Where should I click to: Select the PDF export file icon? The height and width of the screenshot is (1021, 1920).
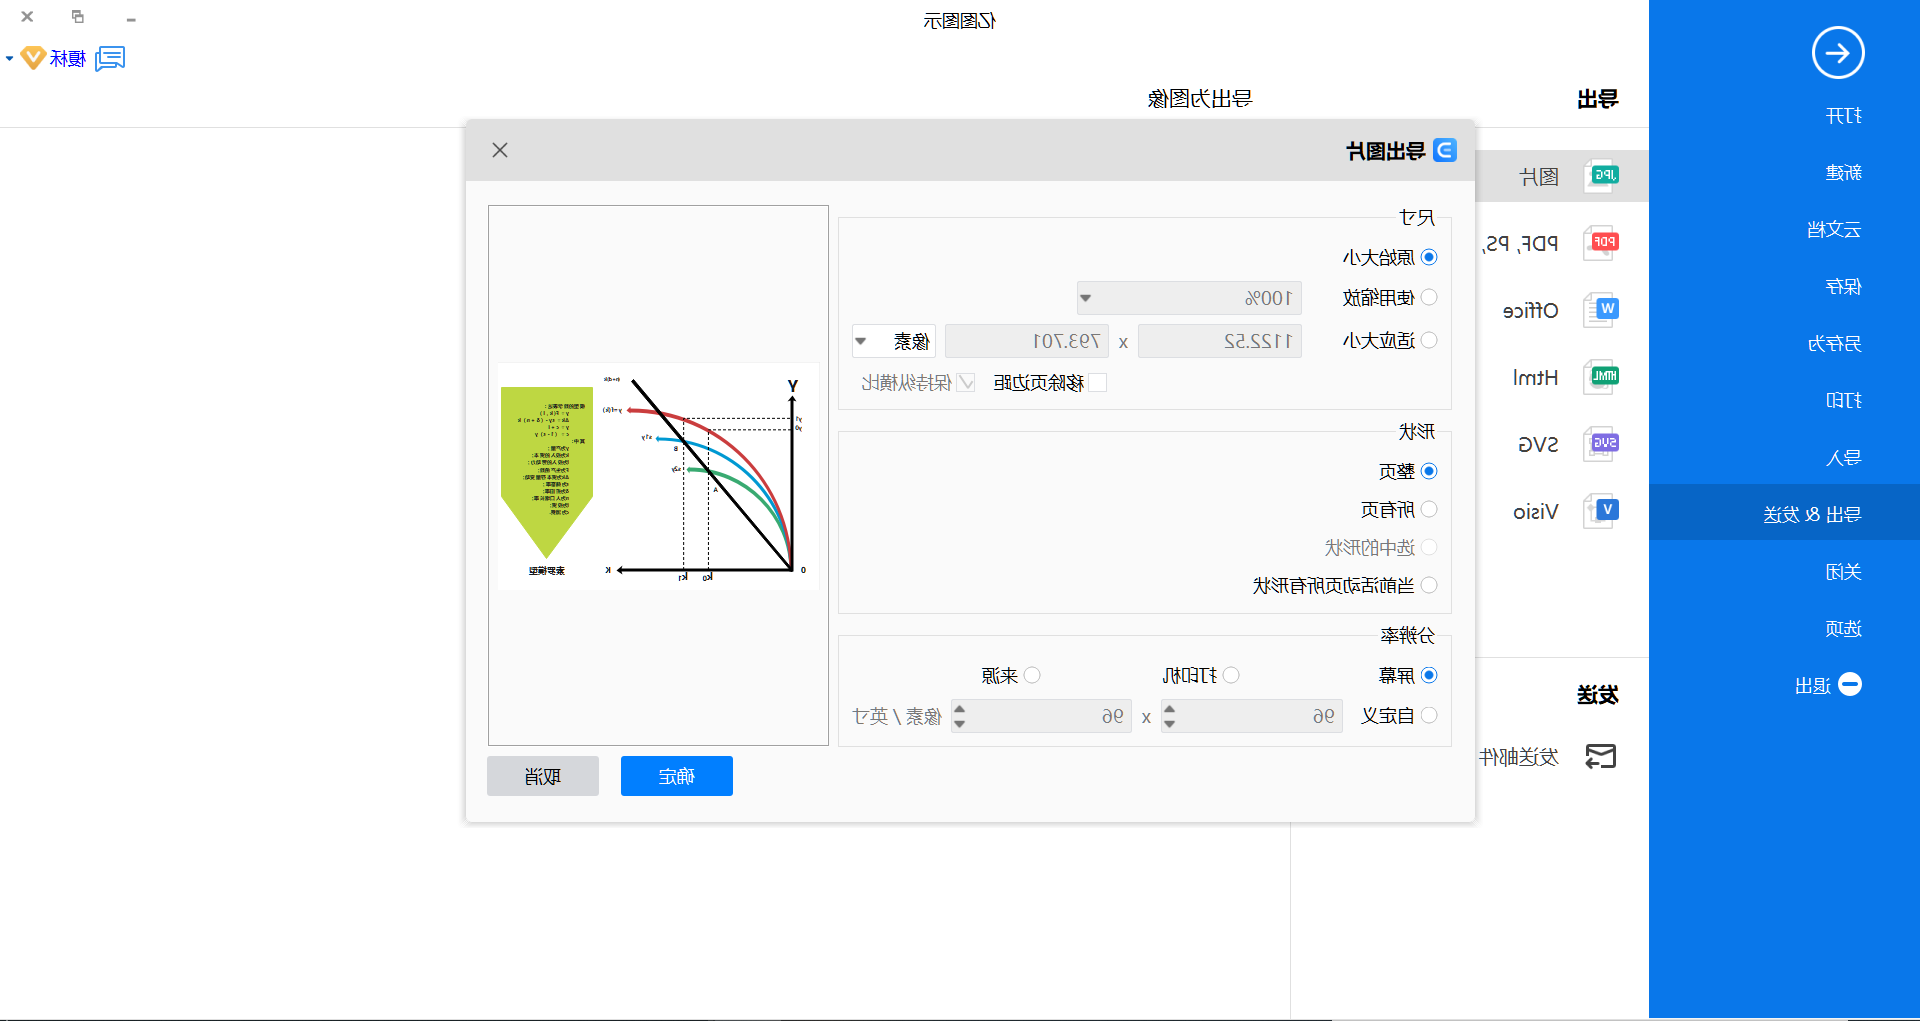(x=1602, y=243)
